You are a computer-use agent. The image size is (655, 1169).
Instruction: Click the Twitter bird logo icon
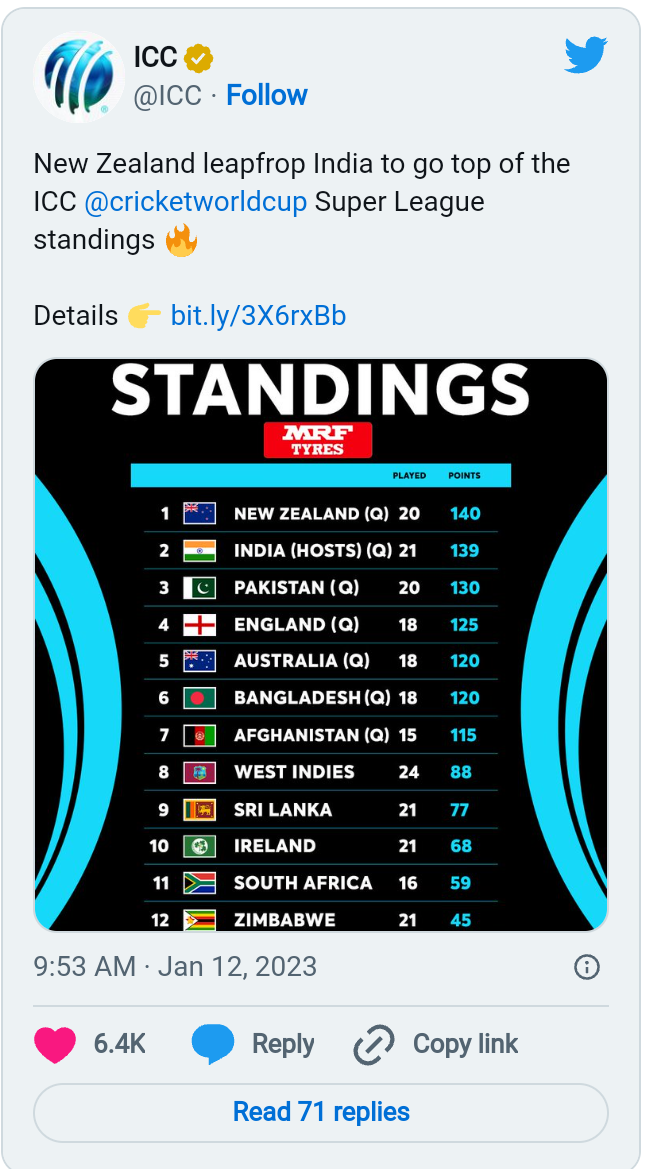[x=586, y=56]
